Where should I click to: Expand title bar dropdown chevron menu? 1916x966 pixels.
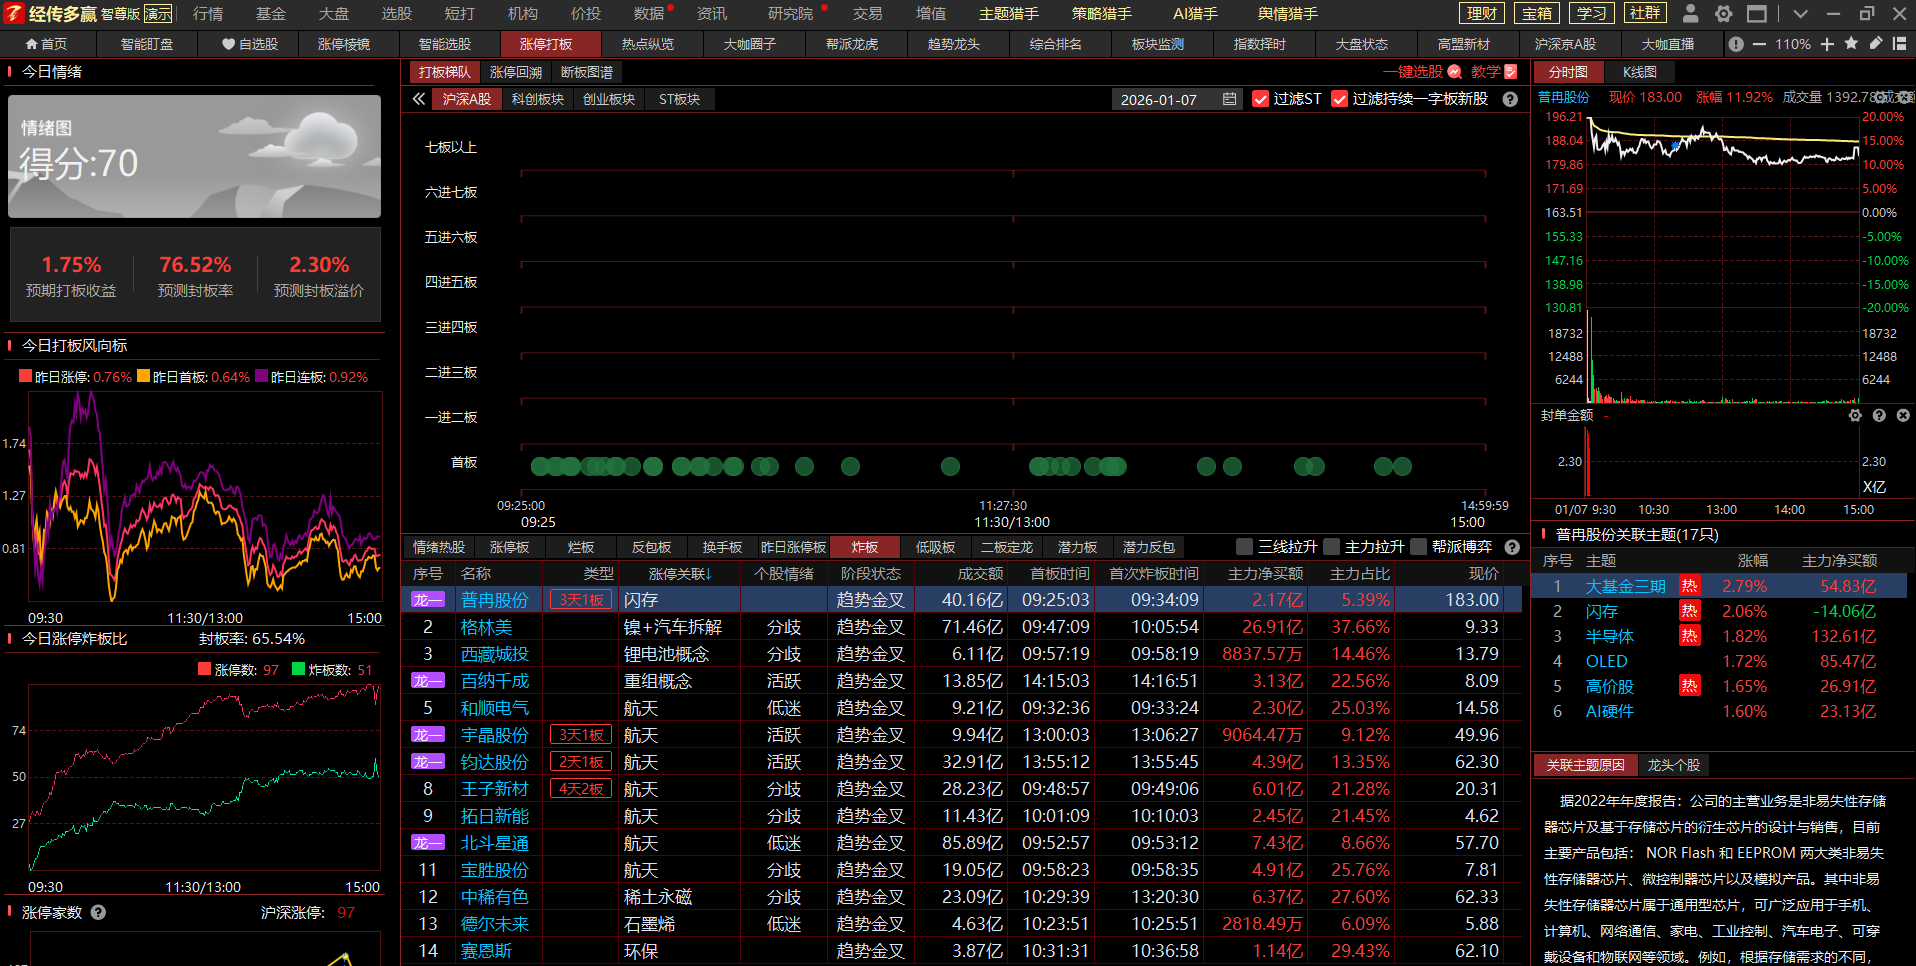(1800, 14)
